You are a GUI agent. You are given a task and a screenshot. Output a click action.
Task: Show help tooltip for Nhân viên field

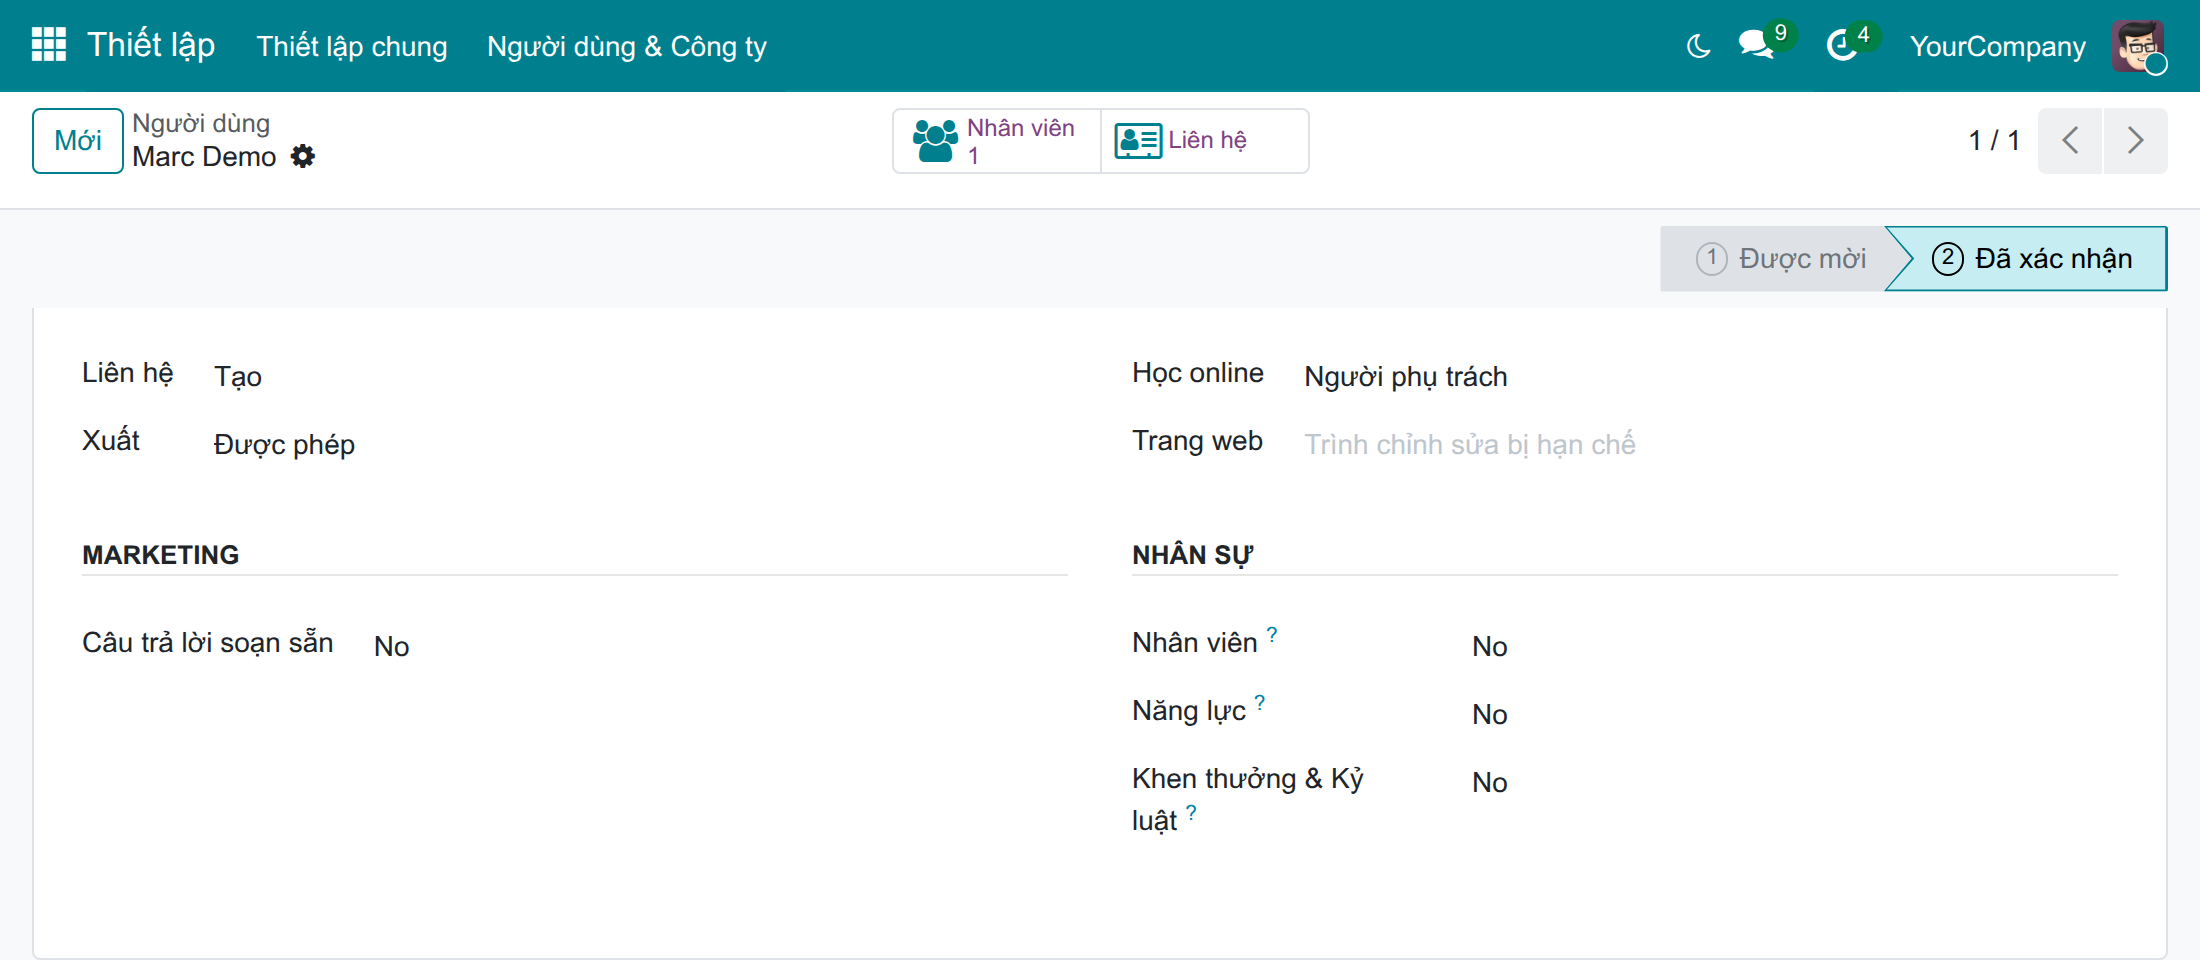click(1272, 634)
